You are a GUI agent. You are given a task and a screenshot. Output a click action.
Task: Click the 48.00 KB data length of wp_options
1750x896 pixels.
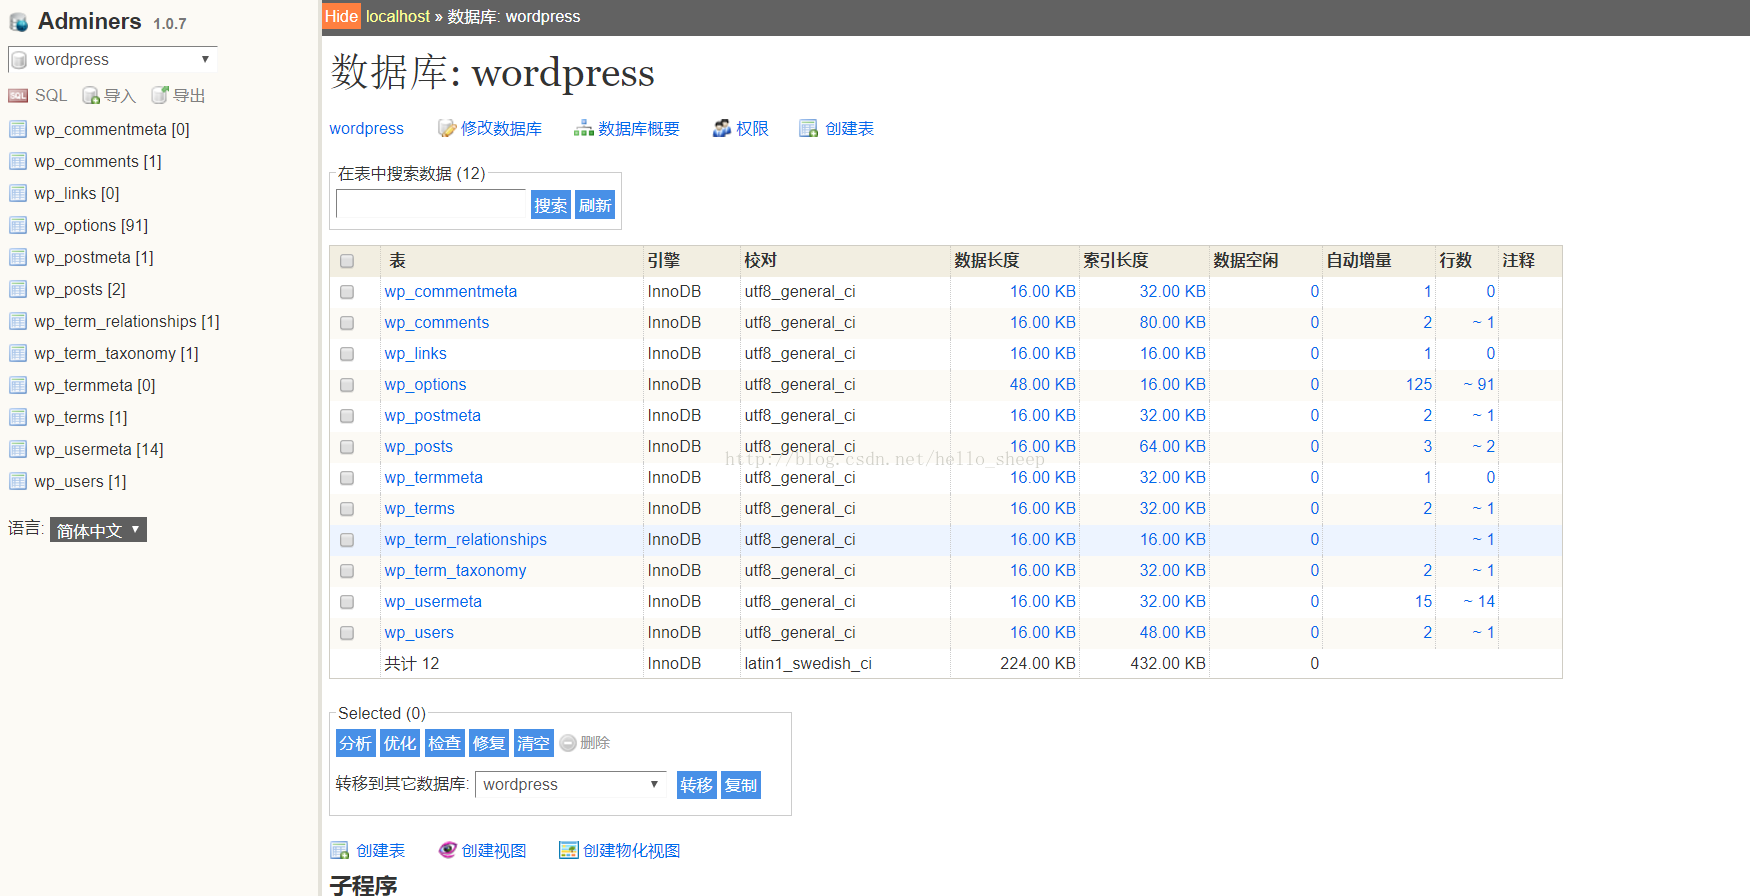(x=1043, y=385)
